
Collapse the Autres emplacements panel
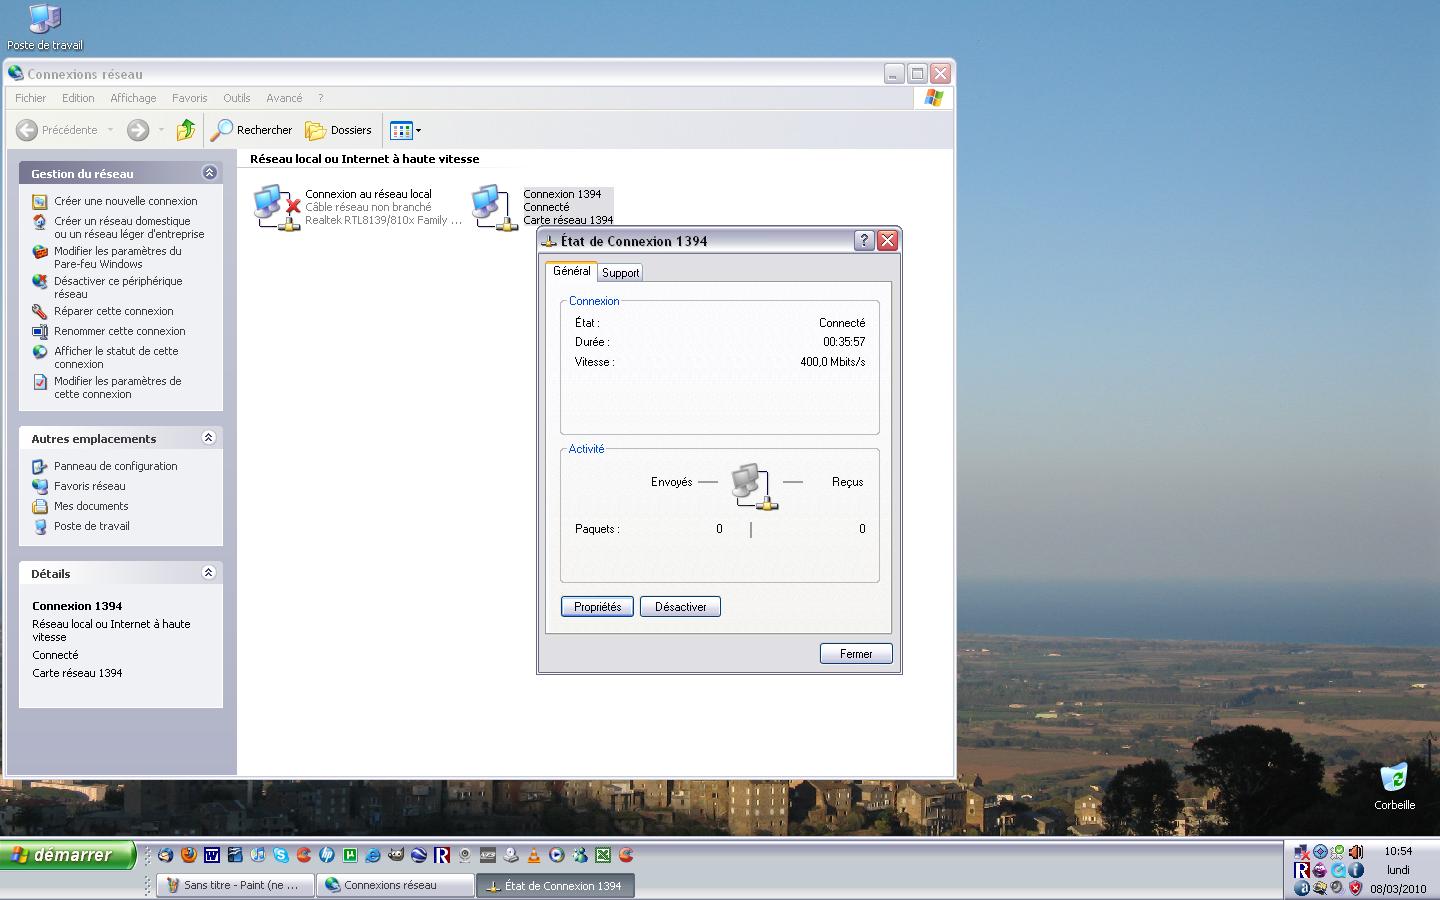(x=209, y=438)
